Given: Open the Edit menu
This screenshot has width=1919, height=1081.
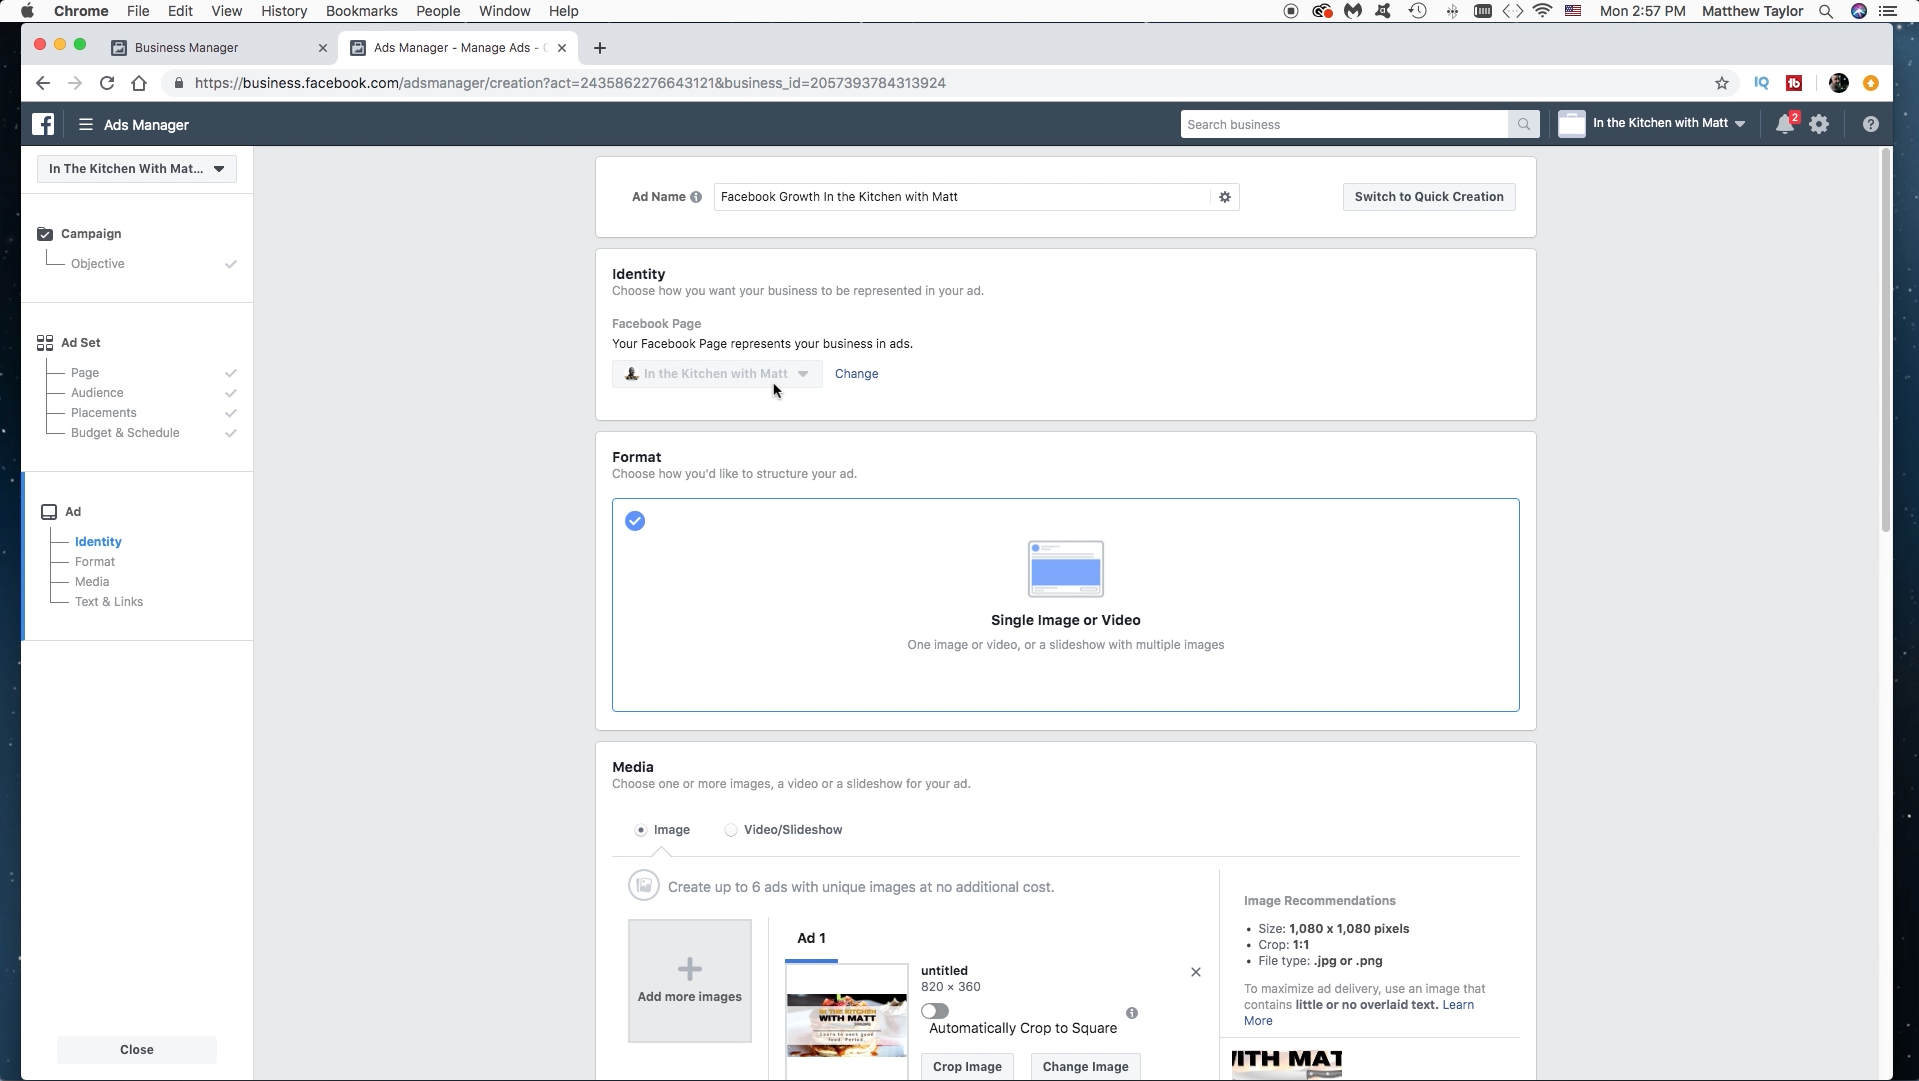Looking at the screenshot, I should (180, 11).
